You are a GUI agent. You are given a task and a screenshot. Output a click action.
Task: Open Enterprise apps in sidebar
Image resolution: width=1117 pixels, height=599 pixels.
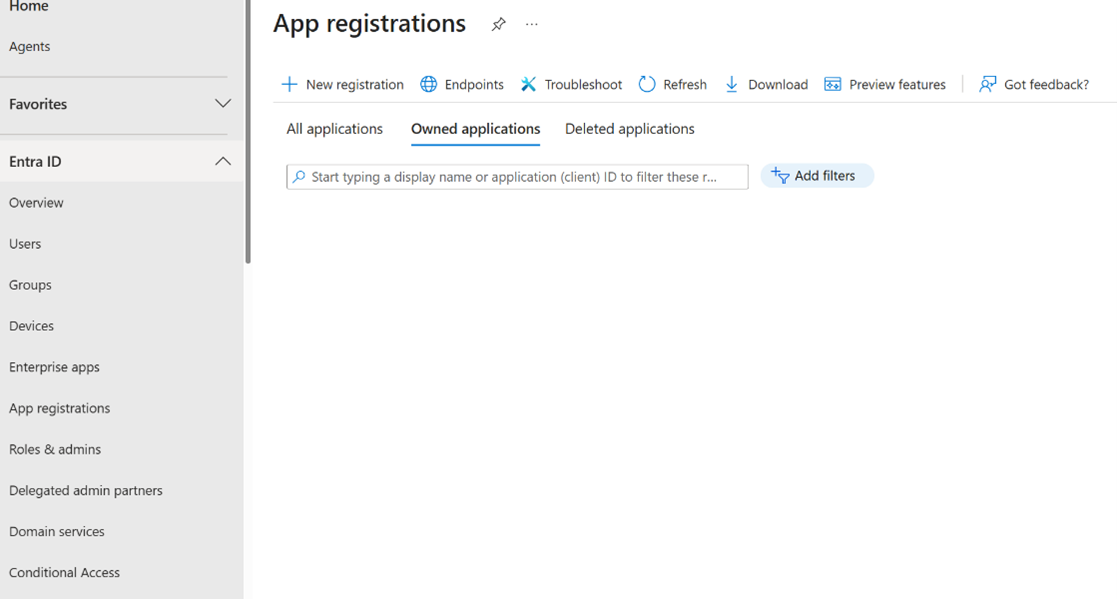point(54,367)
